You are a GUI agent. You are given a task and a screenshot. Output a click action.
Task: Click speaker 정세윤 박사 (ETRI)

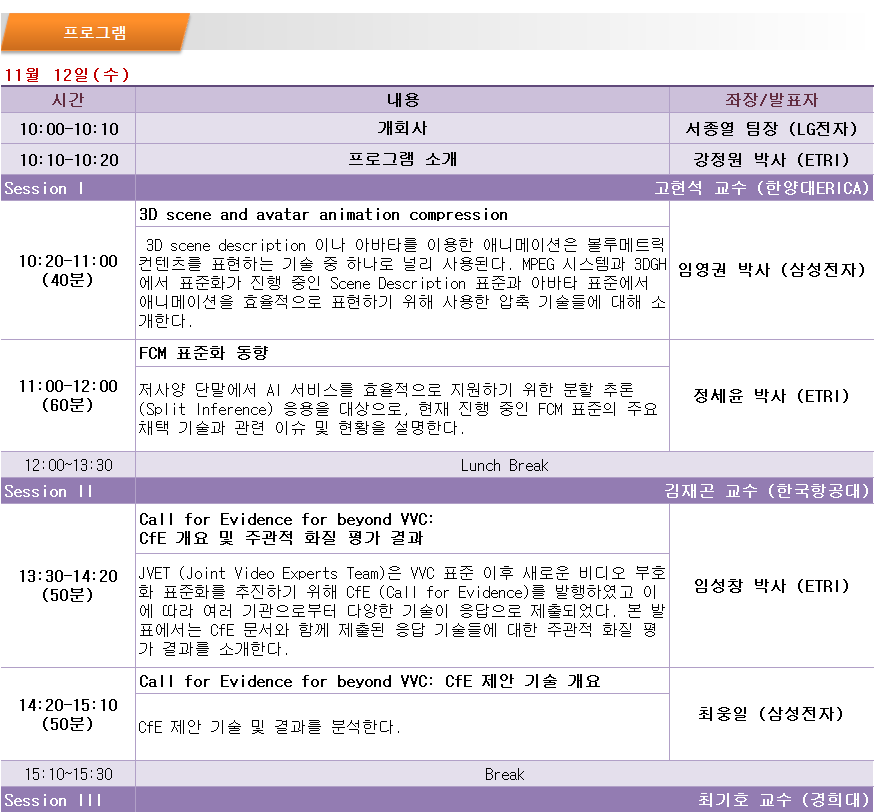pos(771,396)
